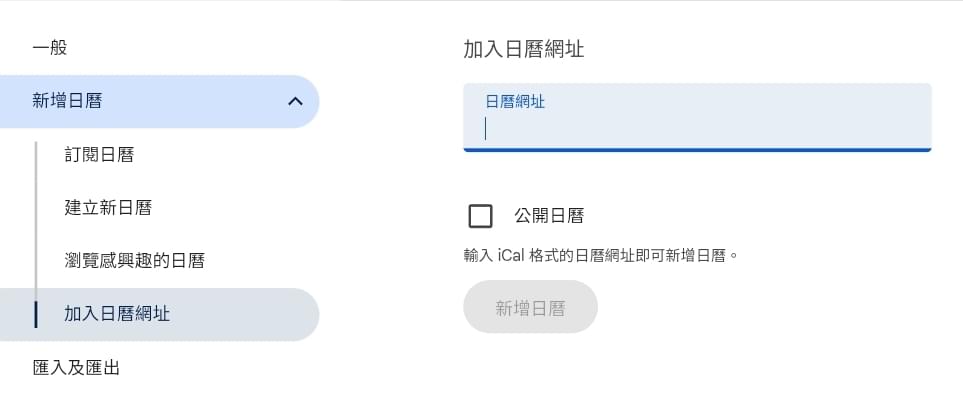Open the 匯入及匯出 settings section

(x=76, y=368)
